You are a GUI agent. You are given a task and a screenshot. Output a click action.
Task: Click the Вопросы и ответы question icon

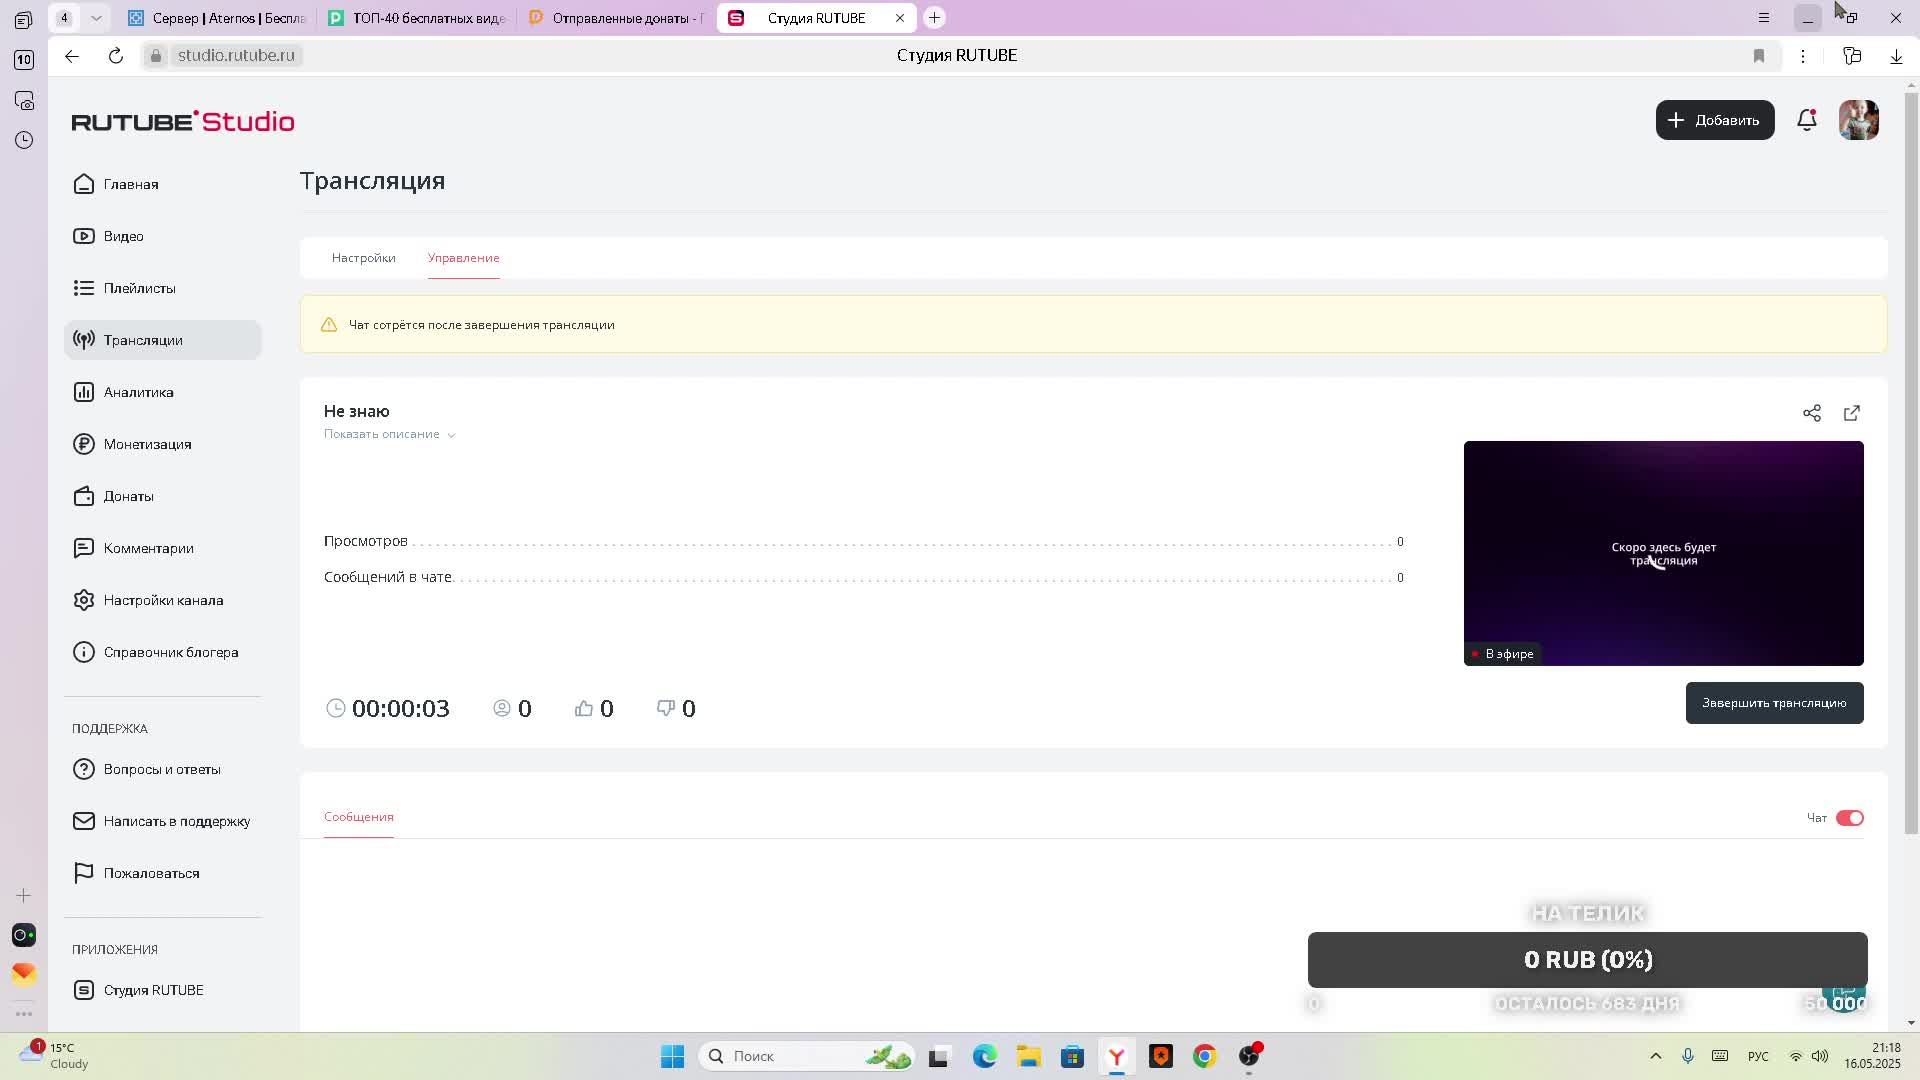[84, 769]
